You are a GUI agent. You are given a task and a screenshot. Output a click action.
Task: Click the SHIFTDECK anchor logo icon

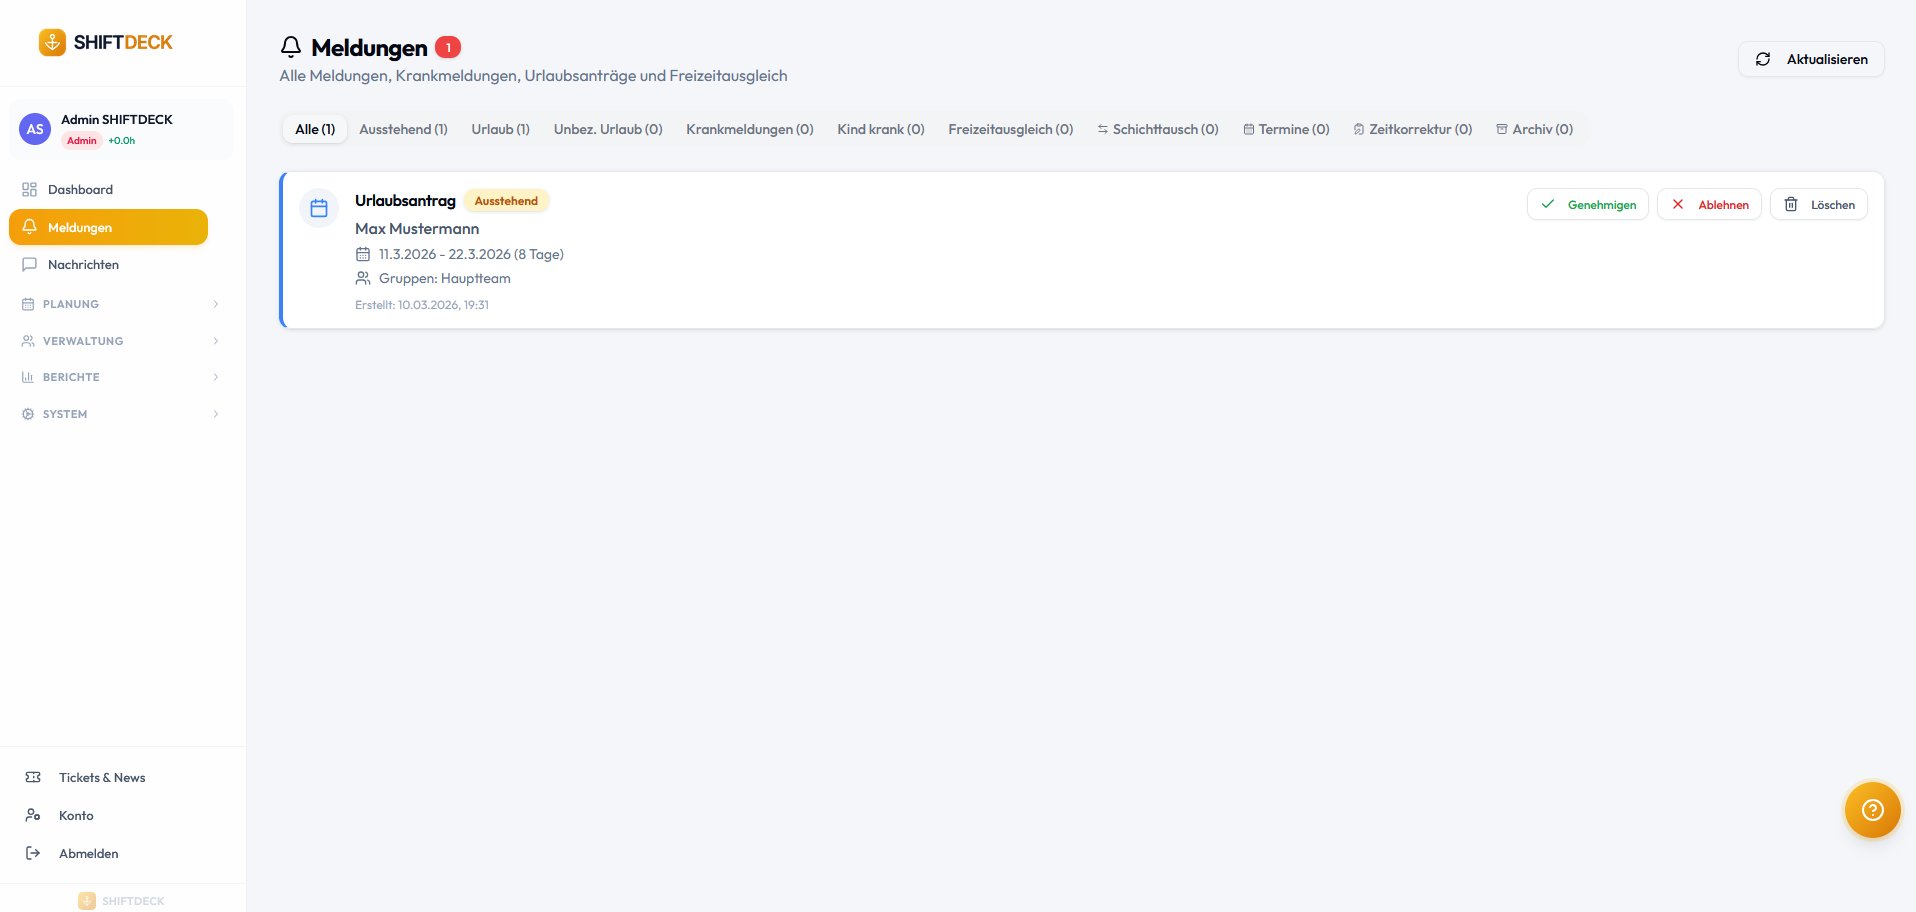[x=52, y=42]
